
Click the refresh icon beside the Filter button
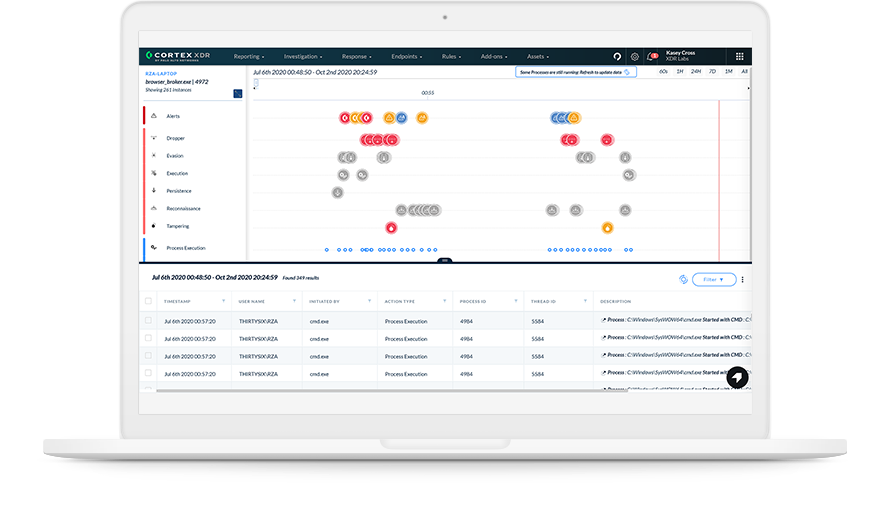(x=683, y=280)
